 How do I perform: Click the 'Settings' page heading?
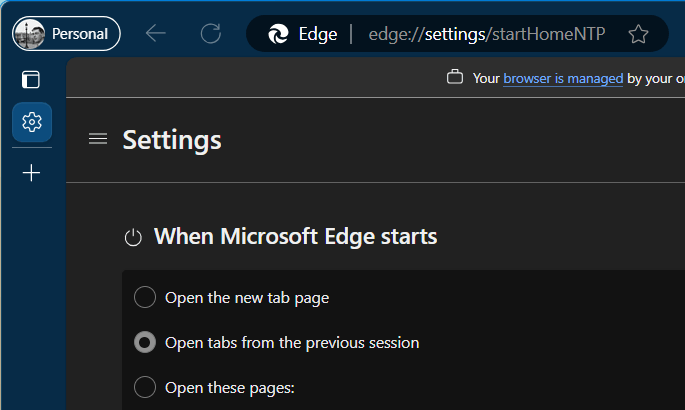(172, 140)
